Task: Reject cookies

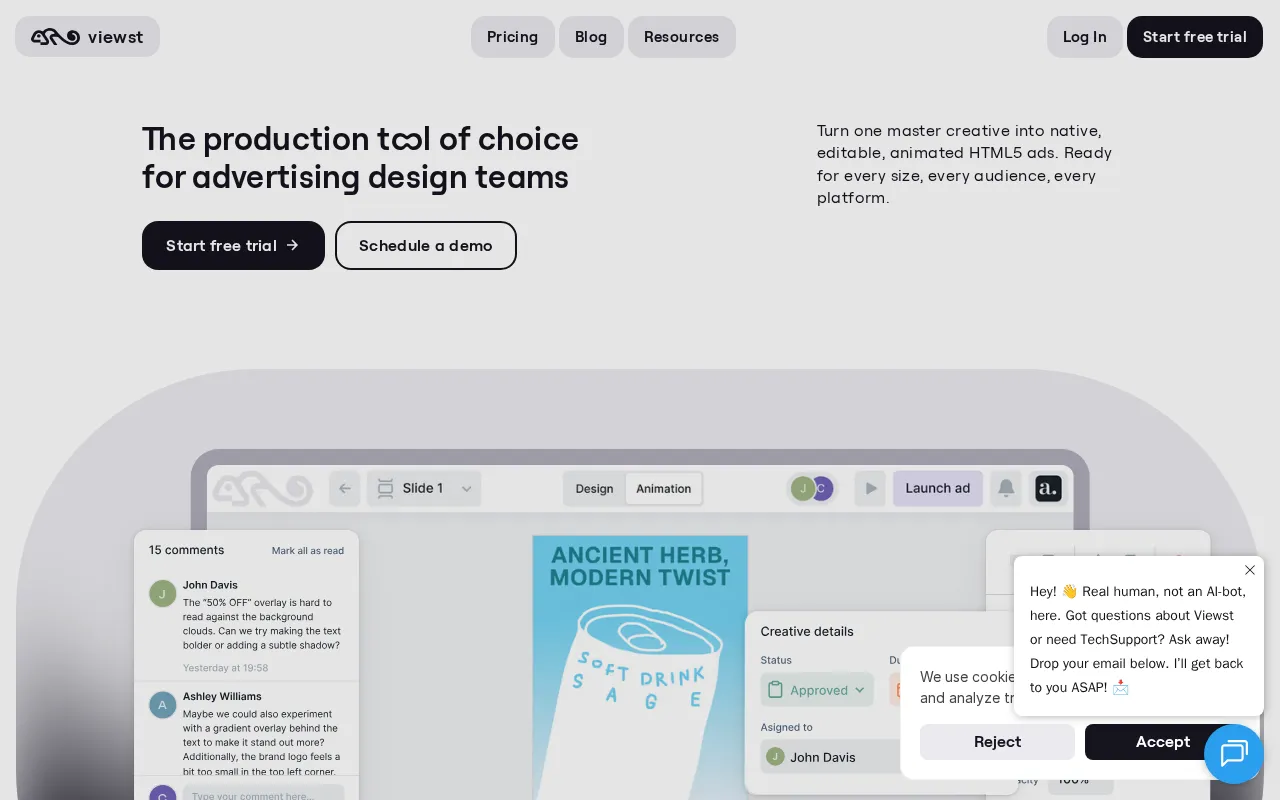Action: [997, 742]
